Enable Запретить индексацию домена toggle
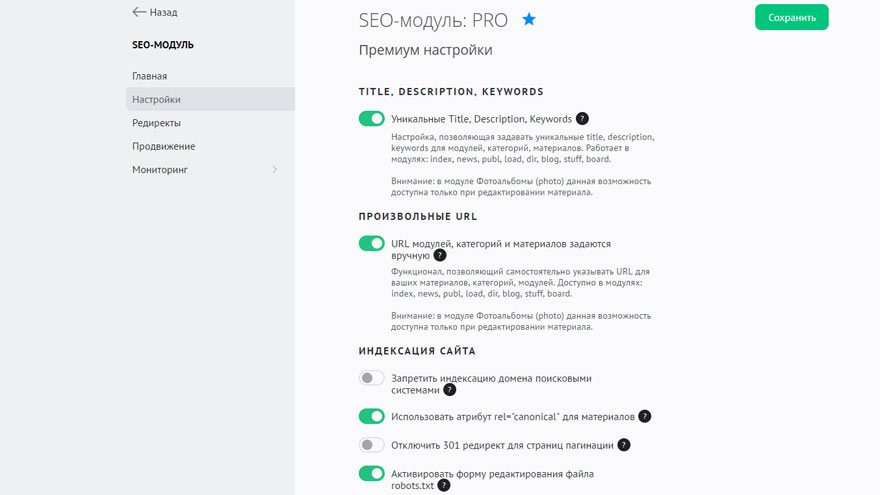The width and height of the screenshot is (880, 495). (372, 378)
